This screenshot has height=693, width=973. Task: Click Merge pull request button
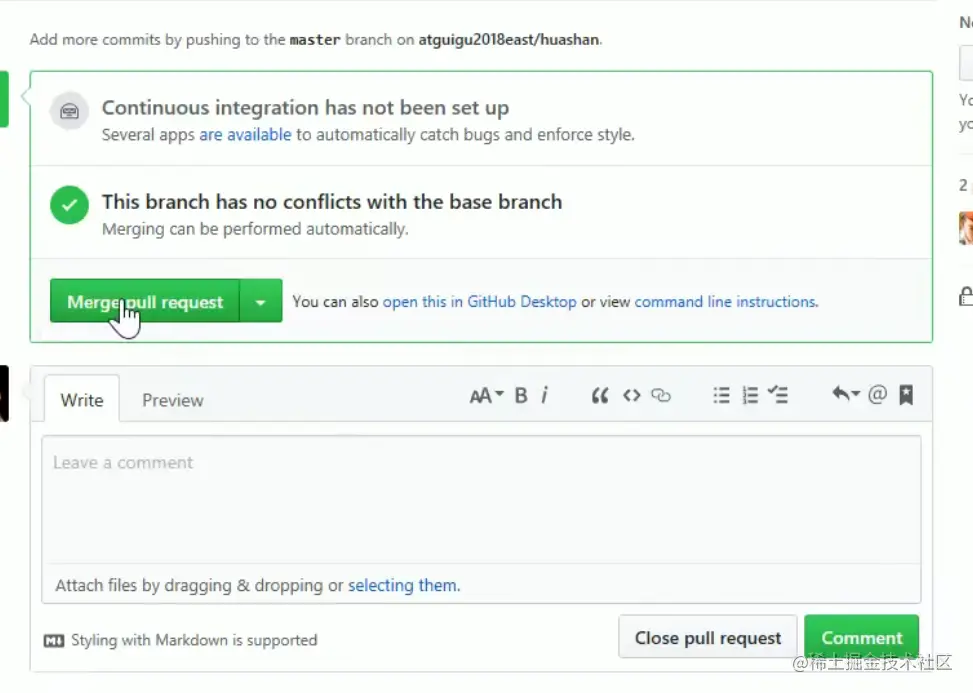[145, 301]
